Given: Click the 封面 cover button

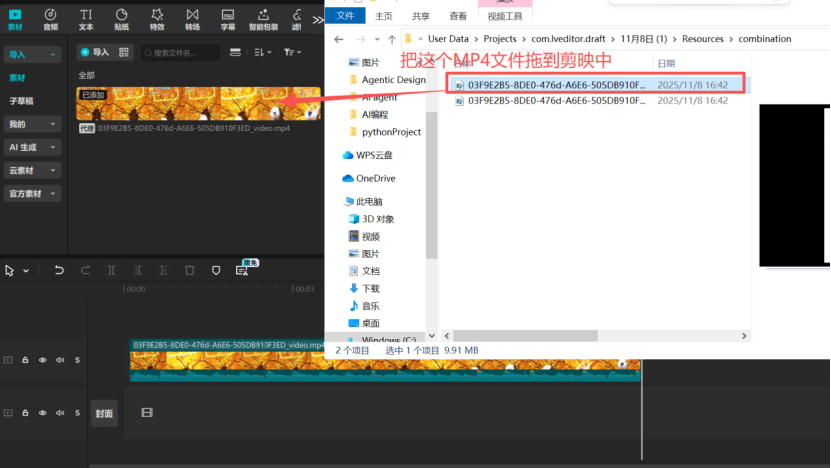Looking at the screenshot, I should point(104,413).
